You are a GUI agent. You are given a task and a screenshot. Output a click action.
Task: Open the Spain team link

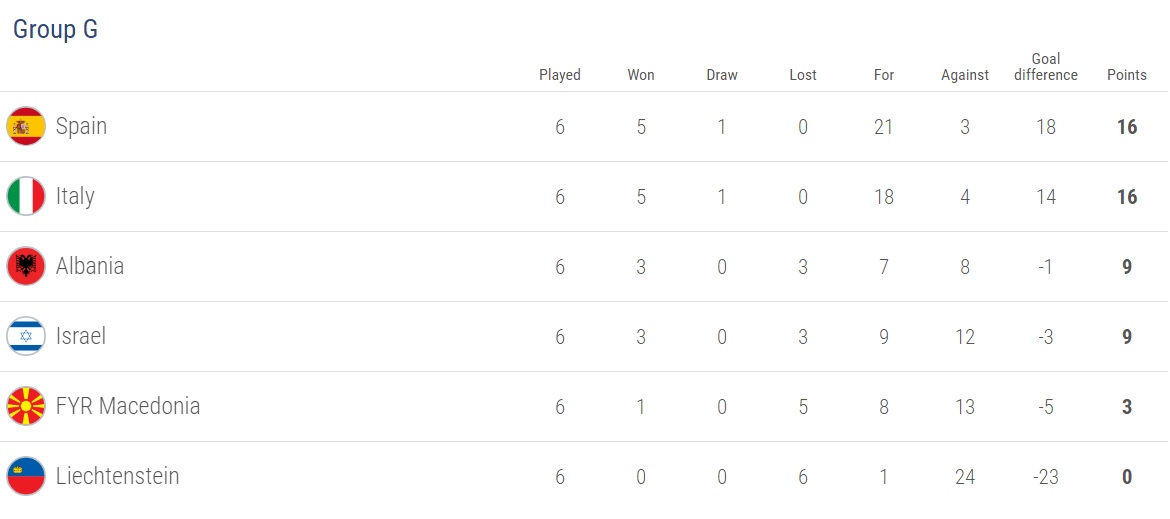[81, 127]
